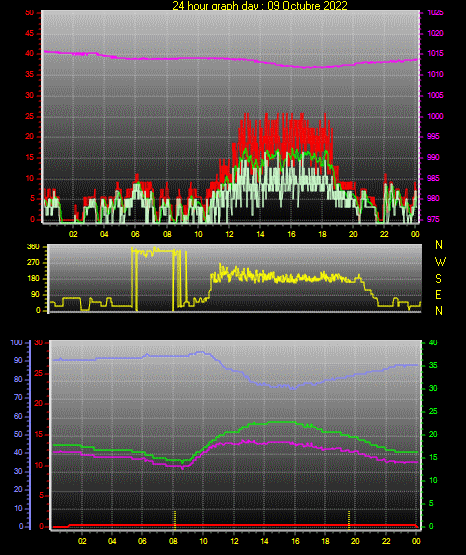Viewport: 466px width, 555px height.
Task: Select the 06 hour tick on bottom graph
Action: (x=142, y=541)
